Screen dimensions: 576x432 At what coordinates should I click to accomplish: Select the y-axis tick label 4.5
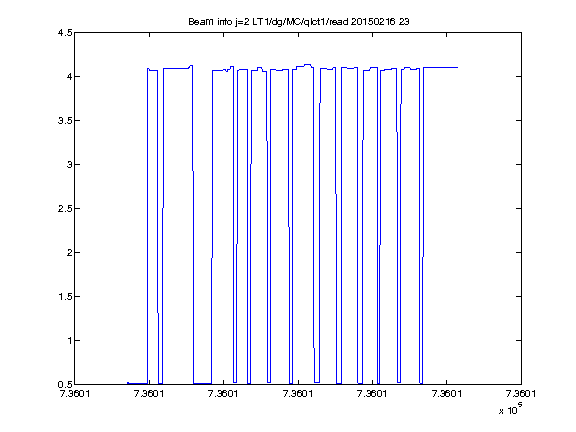(x=65, y=33)
